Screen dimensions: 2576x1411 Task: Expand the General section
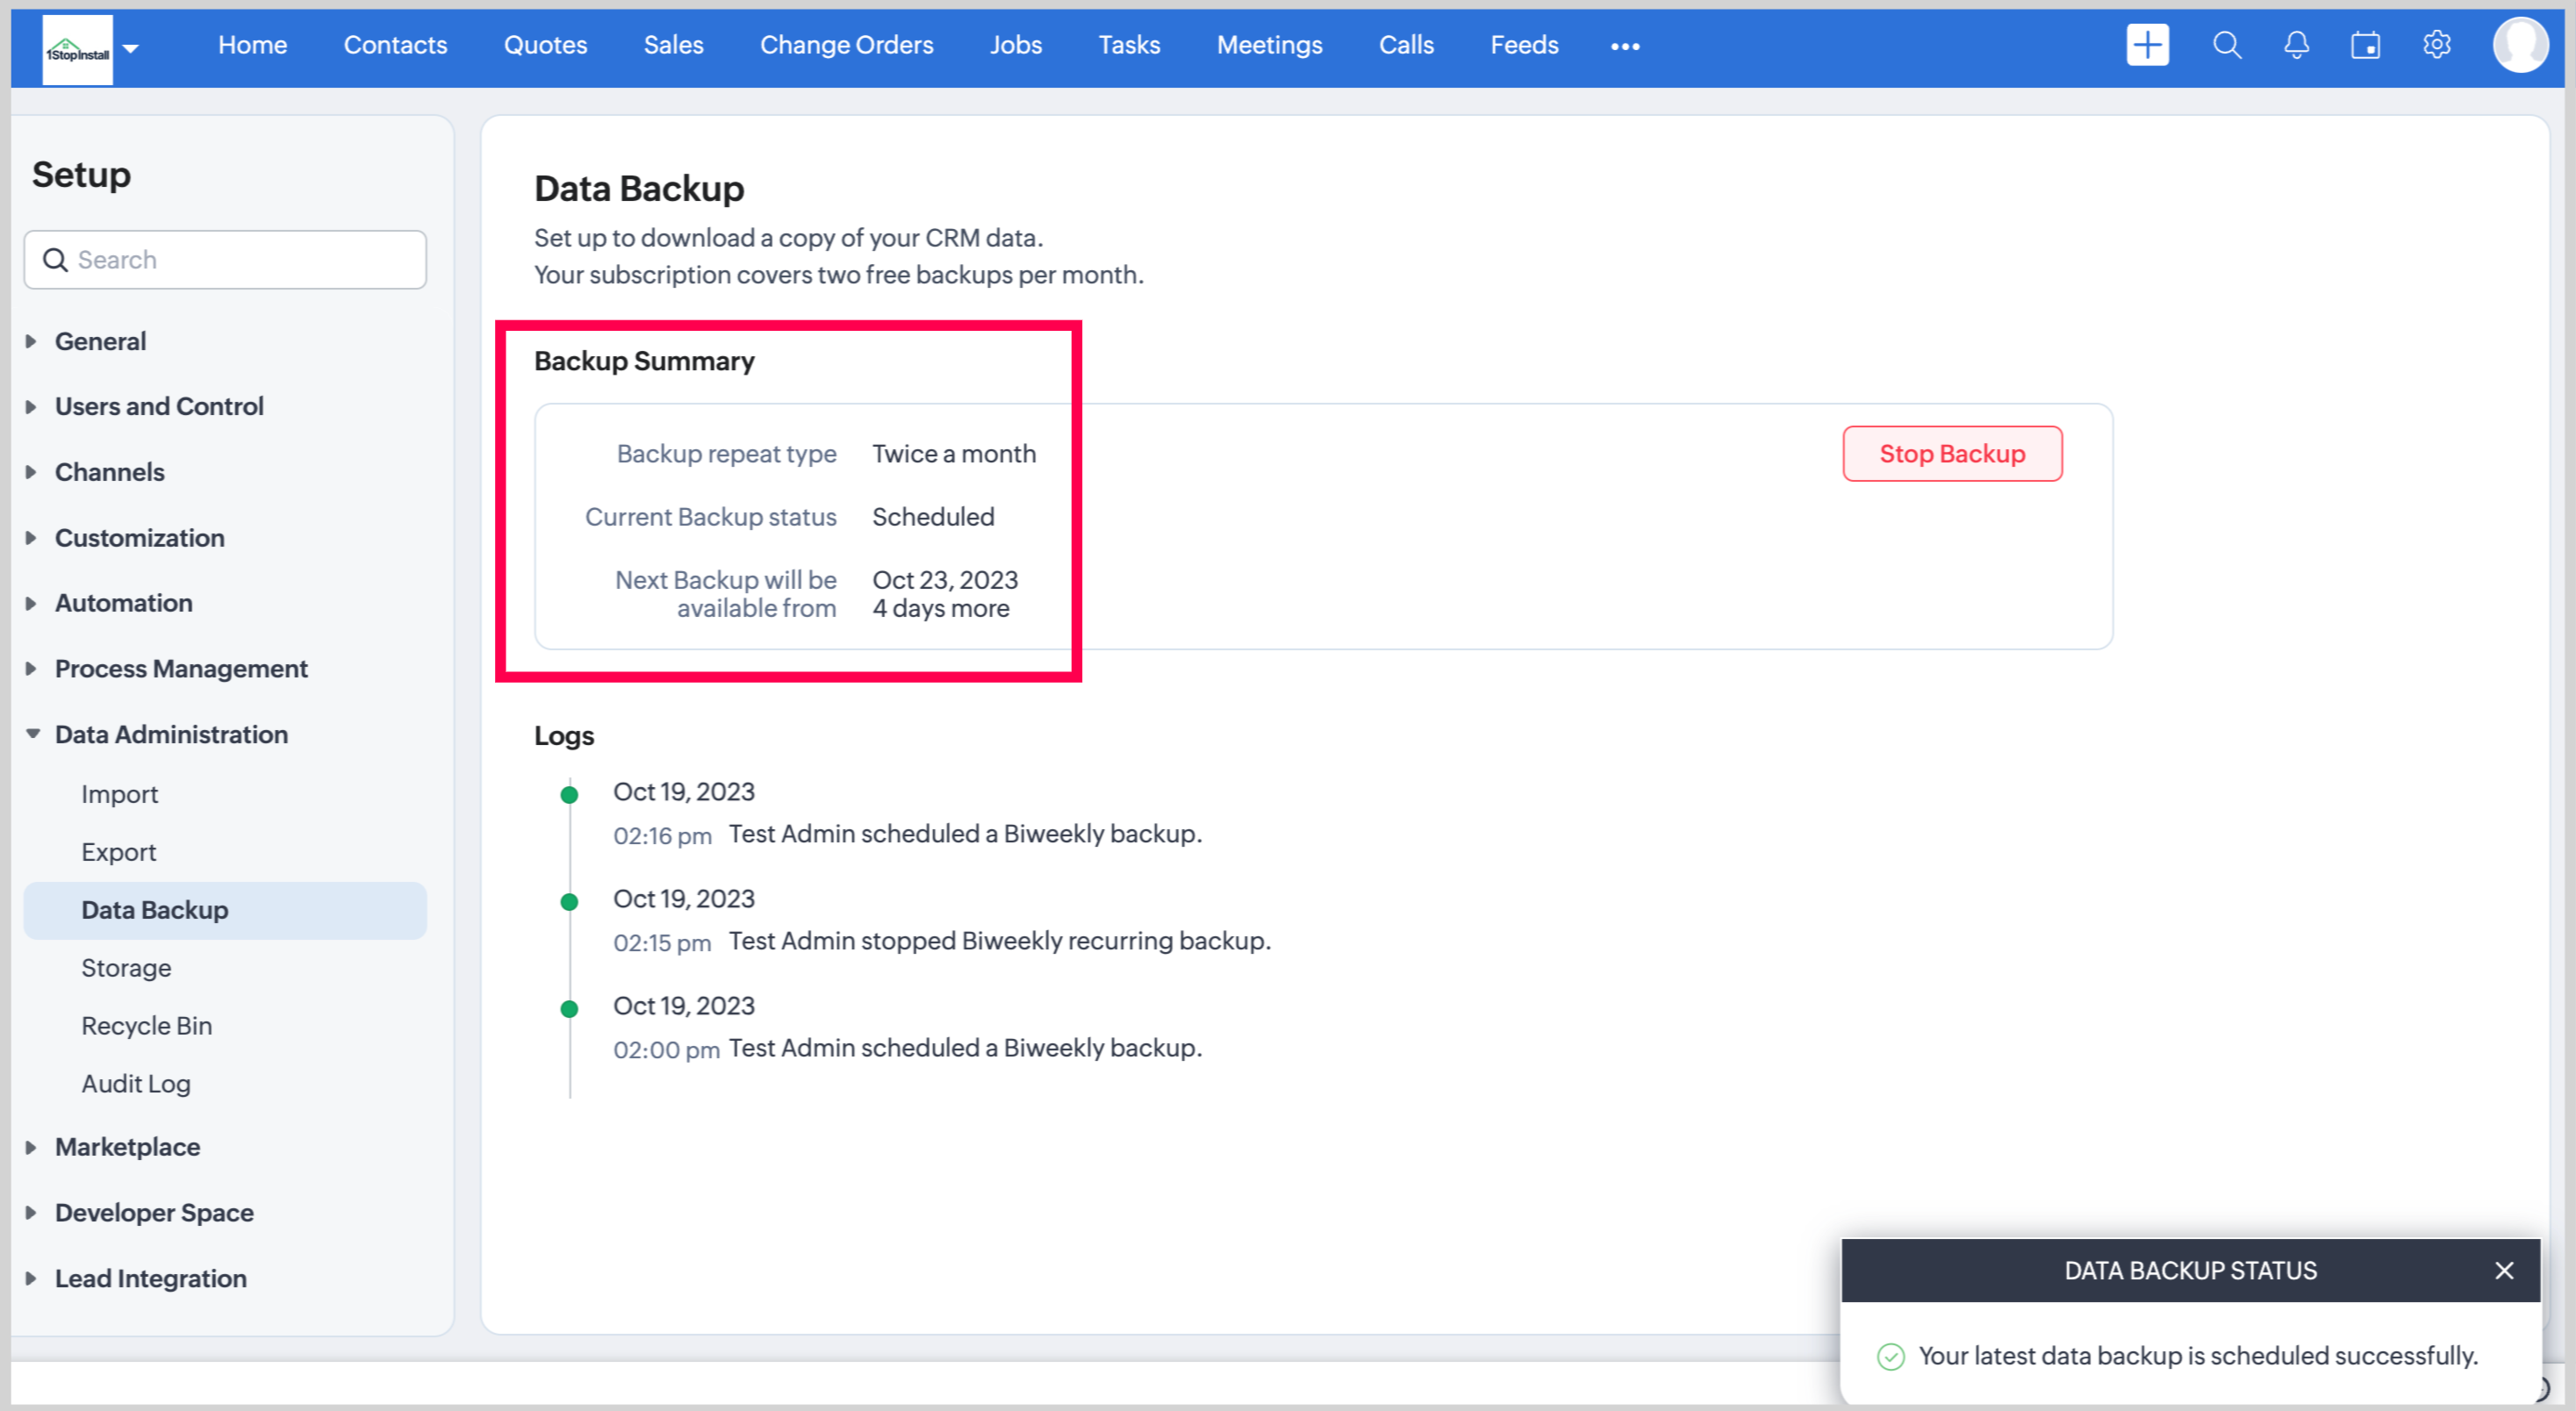pos(100,341)
